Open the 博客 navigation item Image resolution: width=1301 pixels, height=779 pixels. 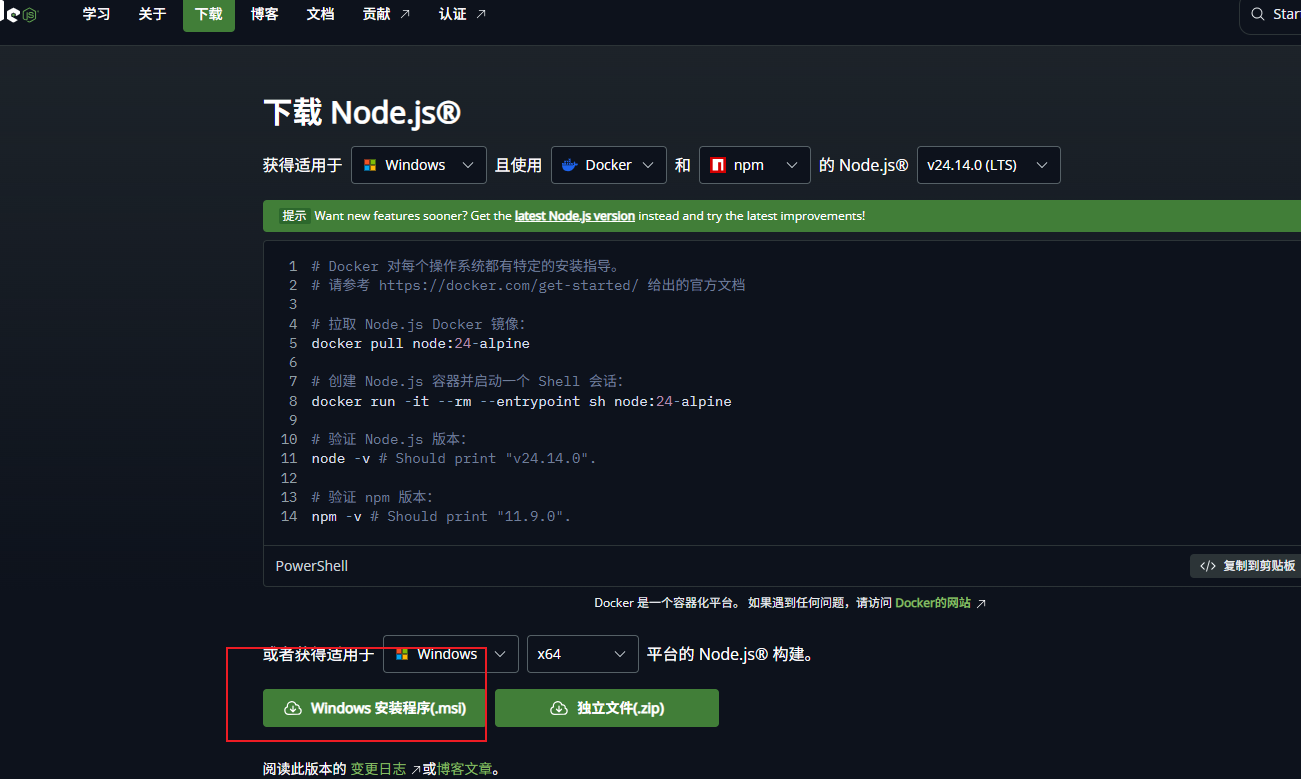265,14
